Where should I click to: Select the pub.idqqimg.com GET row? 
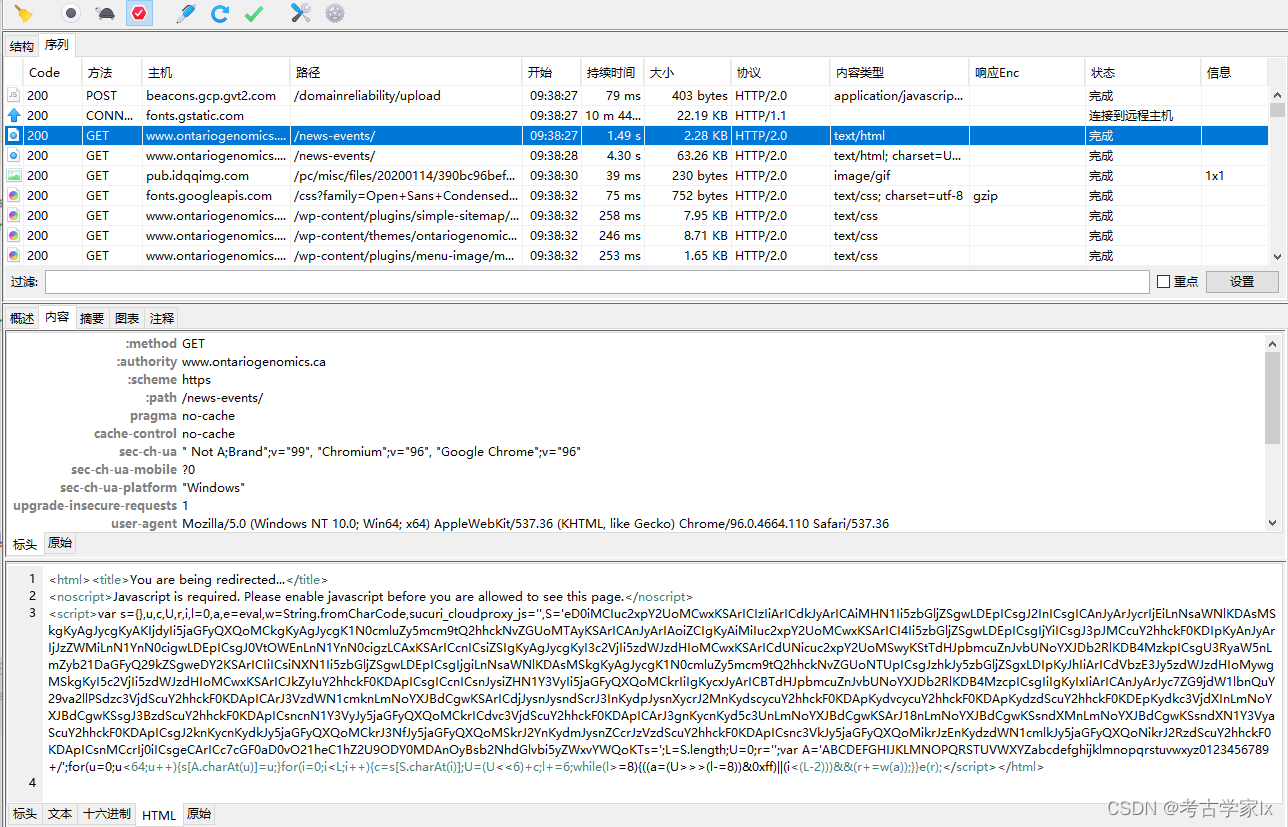(637, 175)
